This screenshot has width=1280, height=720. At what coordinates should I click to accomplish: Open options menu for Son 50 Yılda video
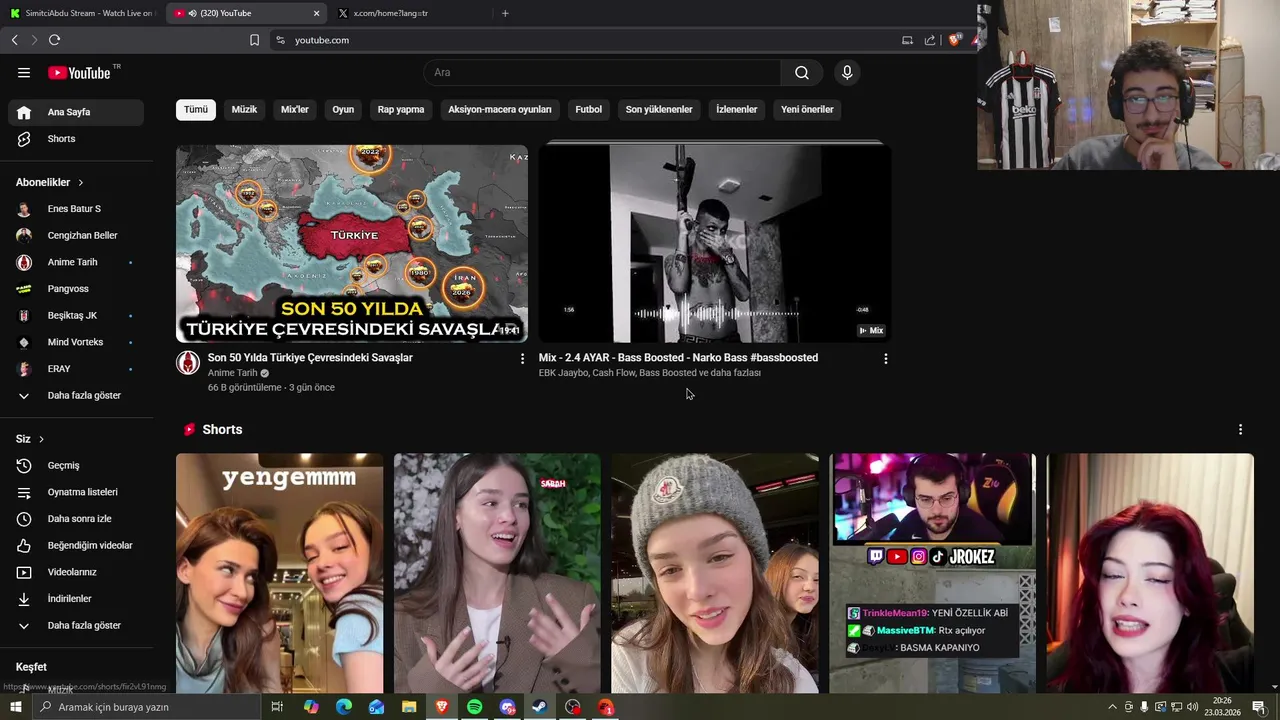(x=522, y=358)
